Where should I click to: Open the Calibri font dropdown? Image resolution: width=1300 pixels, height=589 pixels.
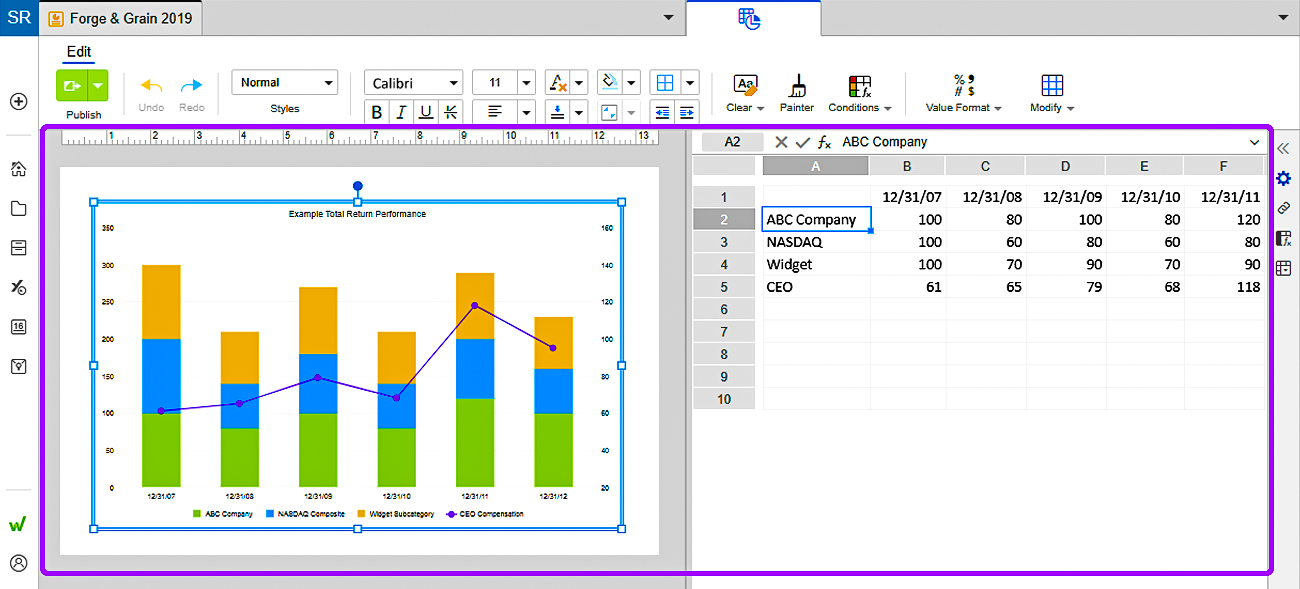coord(413,83)
